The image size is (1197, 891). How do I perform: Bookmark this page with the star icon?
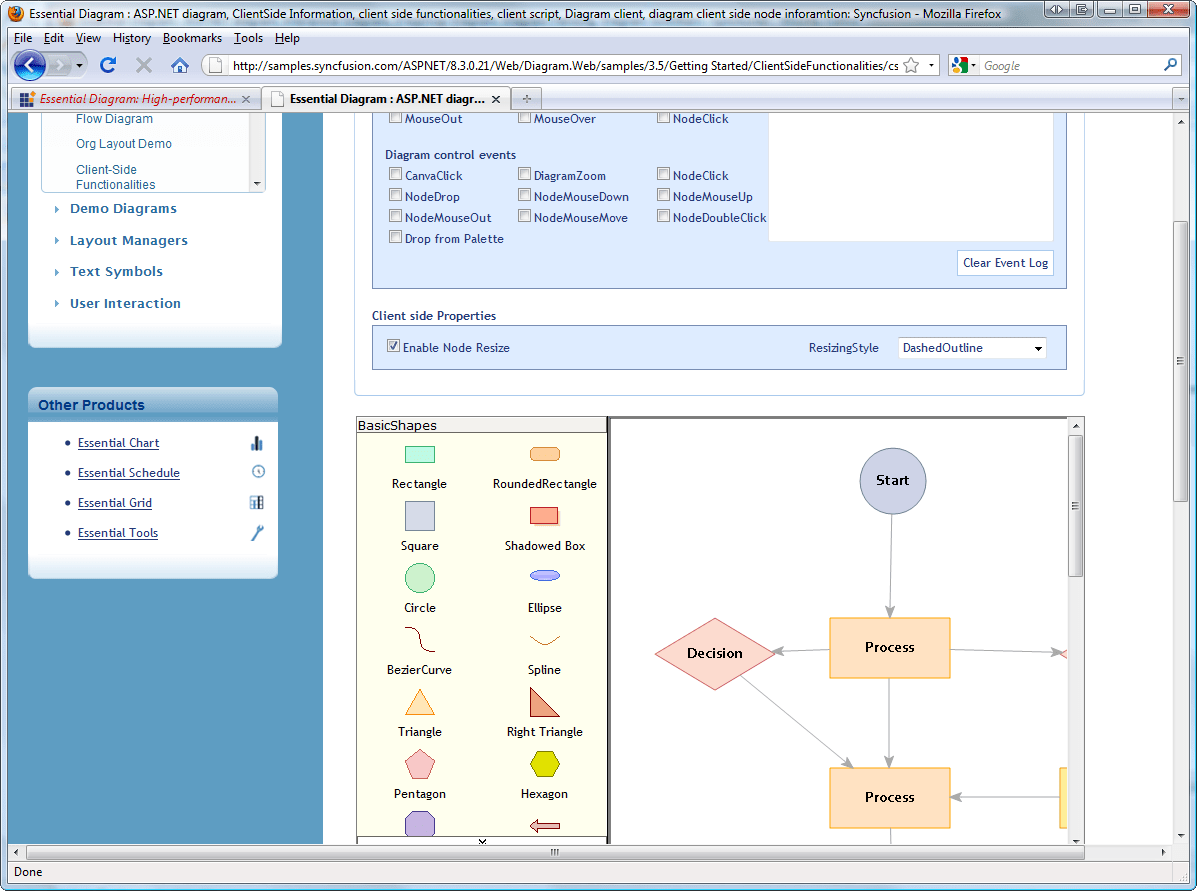point(911,66)
